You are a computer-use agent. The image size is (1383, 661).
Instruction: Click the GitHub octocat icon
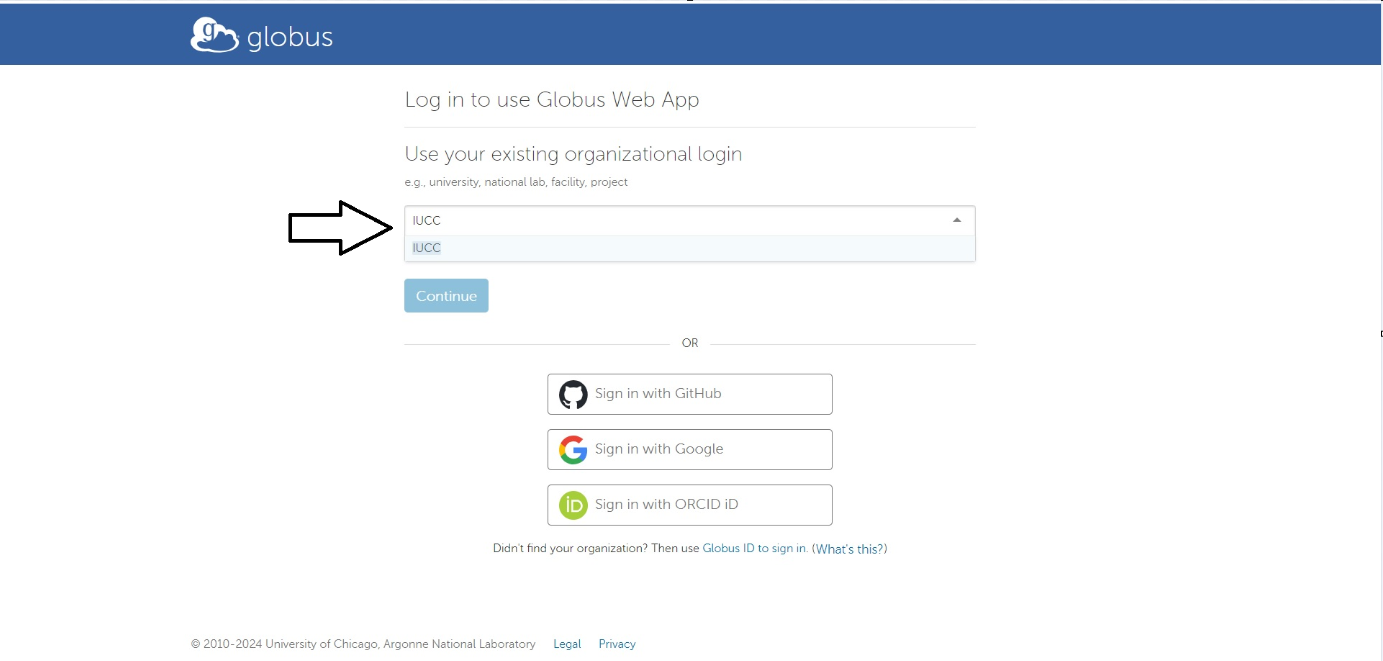pyautogui.click(x=573, y=394)
